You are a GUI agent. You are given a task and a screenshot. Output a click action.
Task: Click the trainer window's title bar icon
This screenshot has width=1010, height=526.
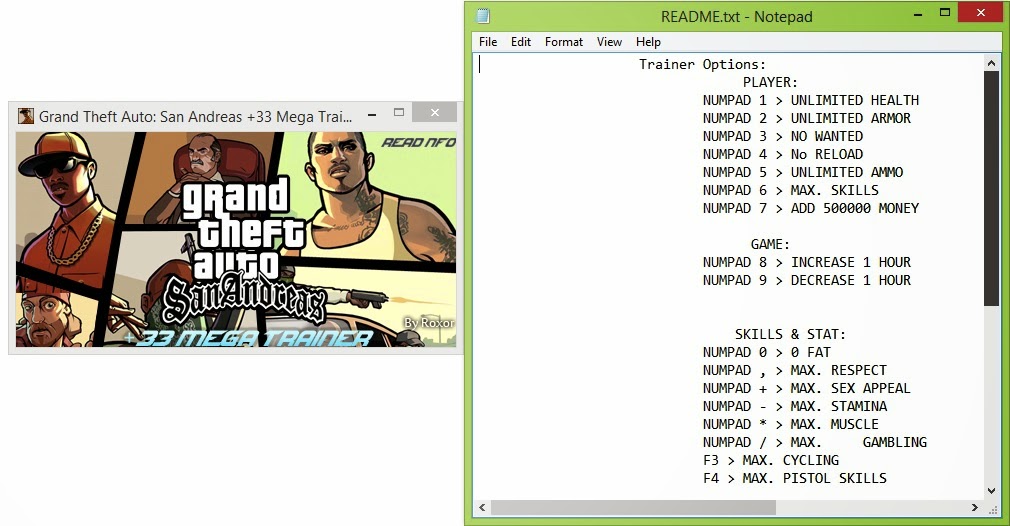pos(26,116)
